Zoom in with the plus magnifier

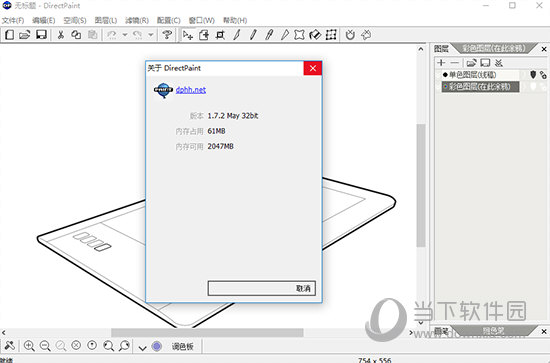(29, 346)
